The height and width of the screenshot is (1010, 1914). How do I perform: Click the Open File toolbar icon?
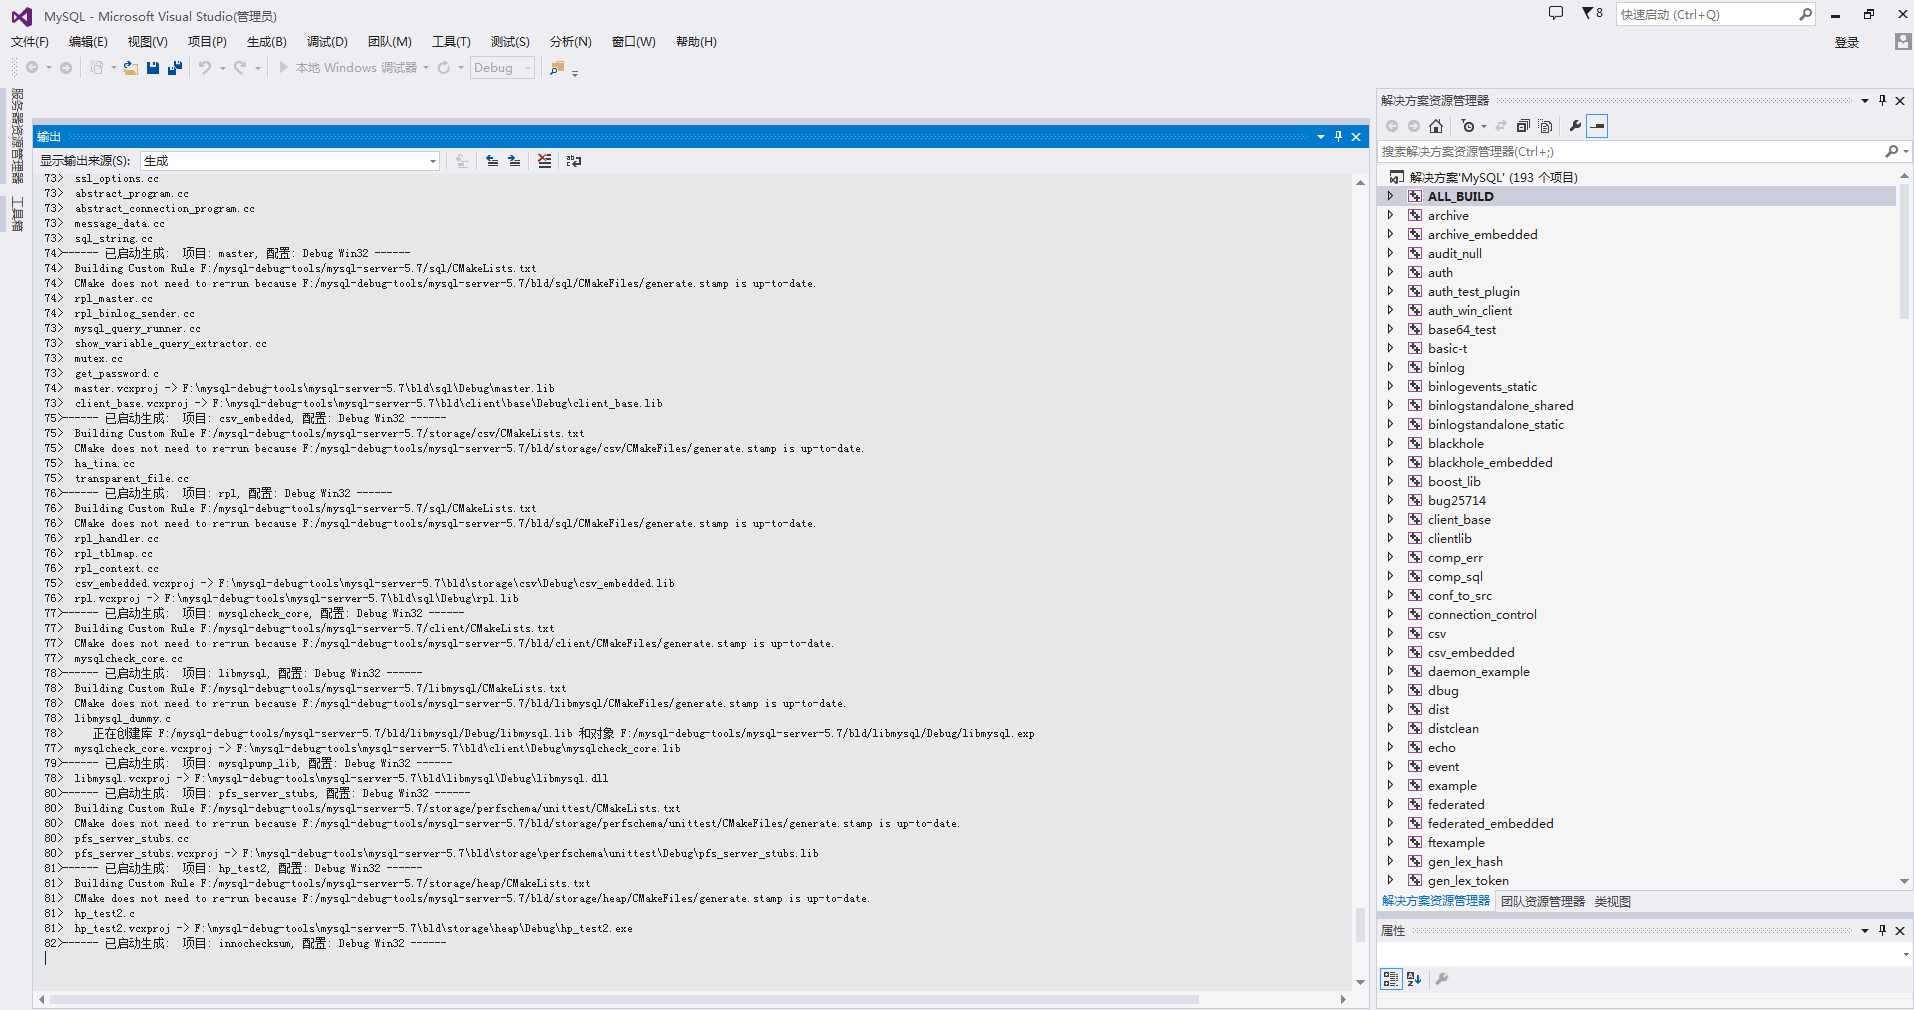(x=130, y=68)
